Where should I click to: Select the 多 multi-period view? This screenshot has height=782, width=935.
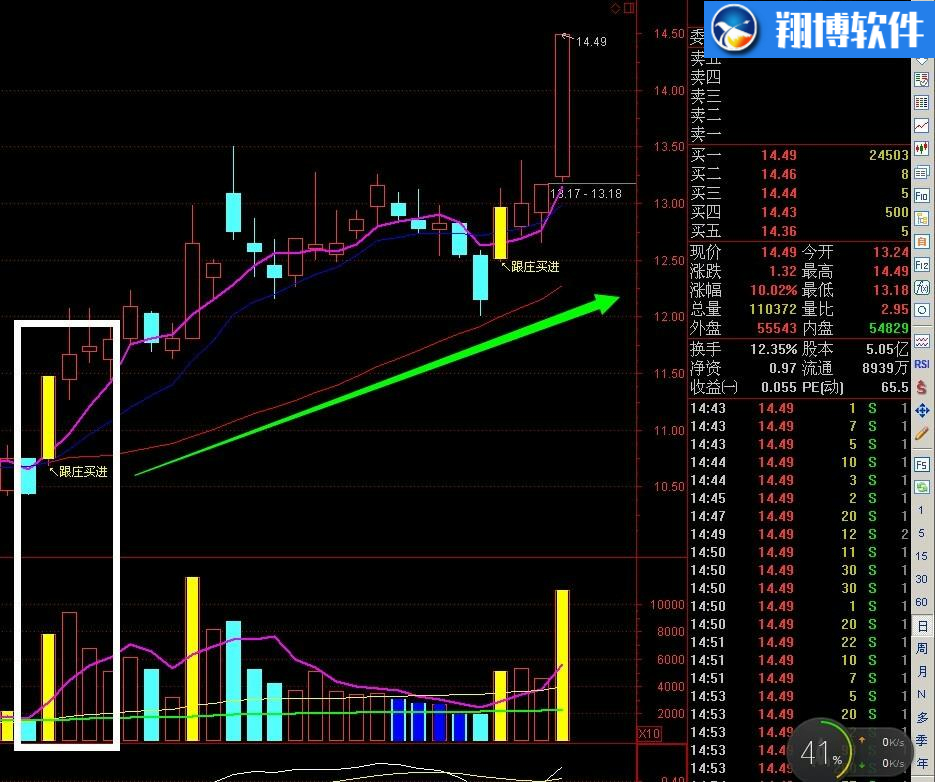click(x=922, y=718)
